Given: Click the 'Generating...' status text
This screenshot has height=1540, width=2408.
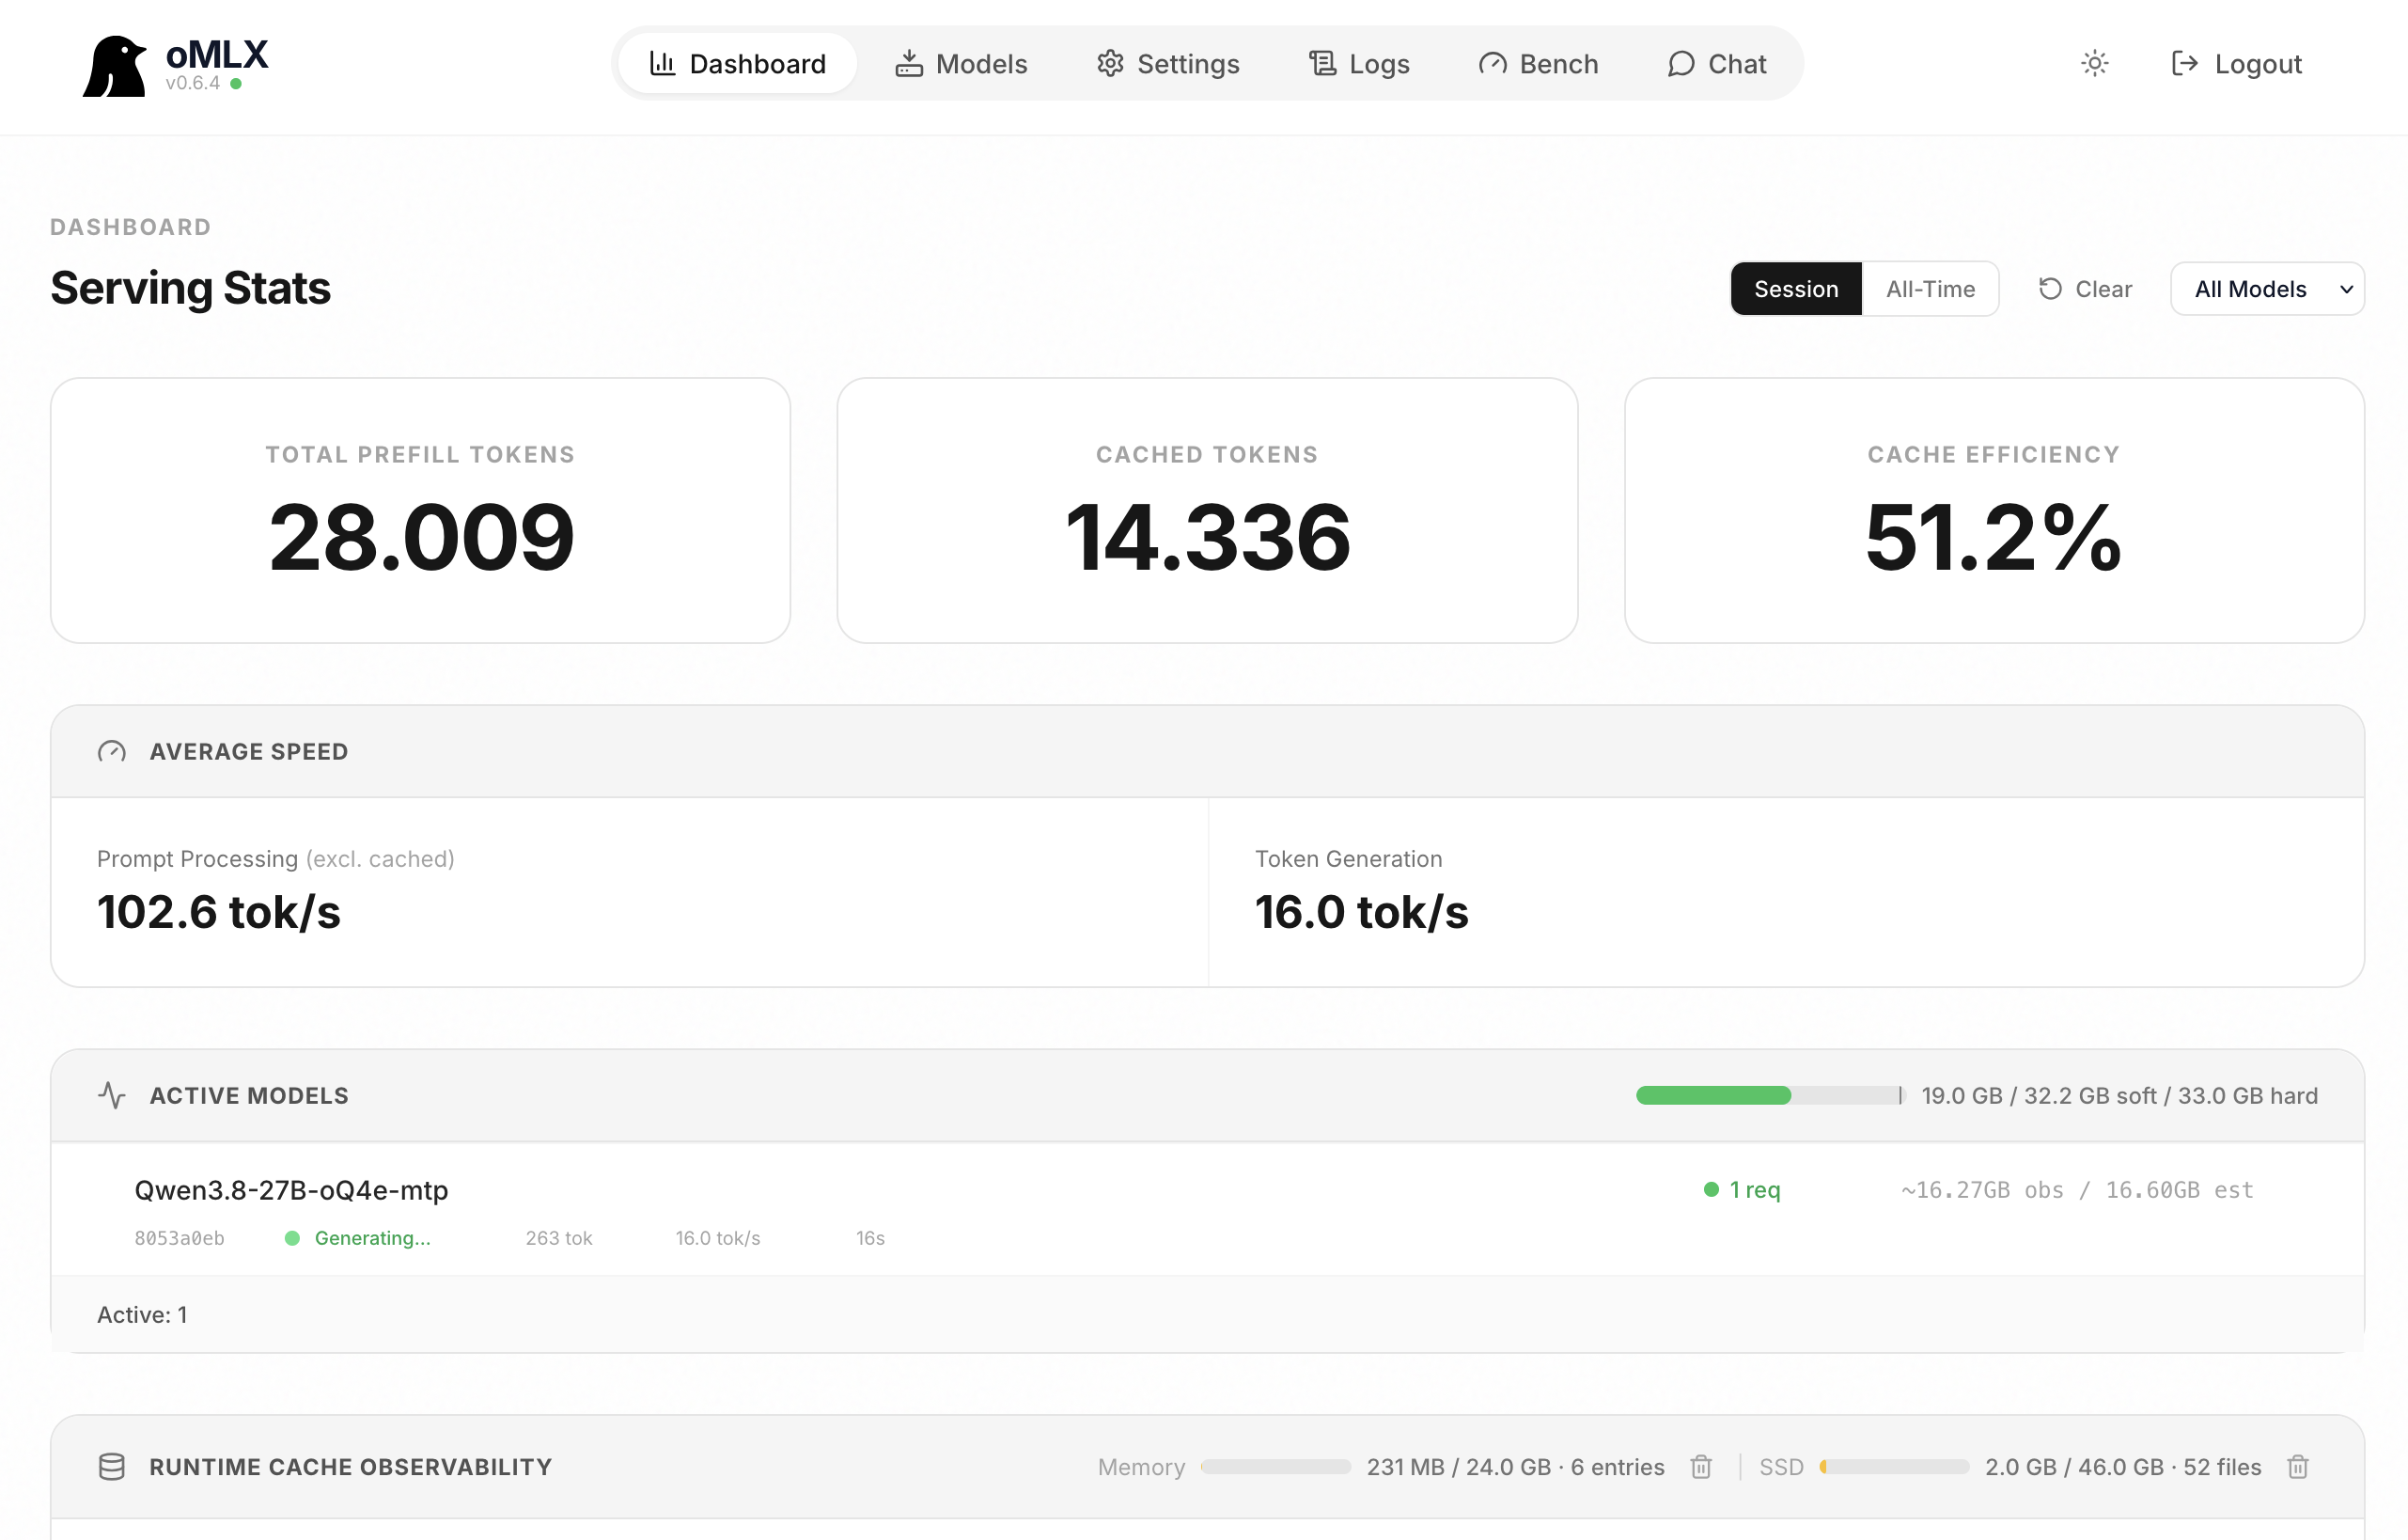Looking at the screenshot, I should click(372, 1238).
